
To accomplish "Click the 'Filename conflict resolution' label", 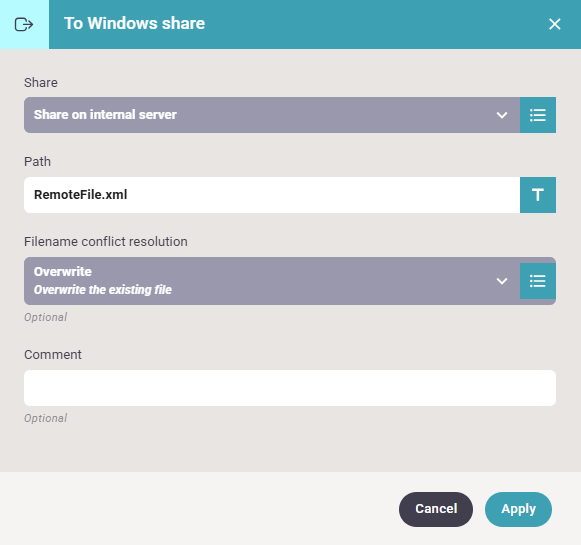I will (106, 242).
